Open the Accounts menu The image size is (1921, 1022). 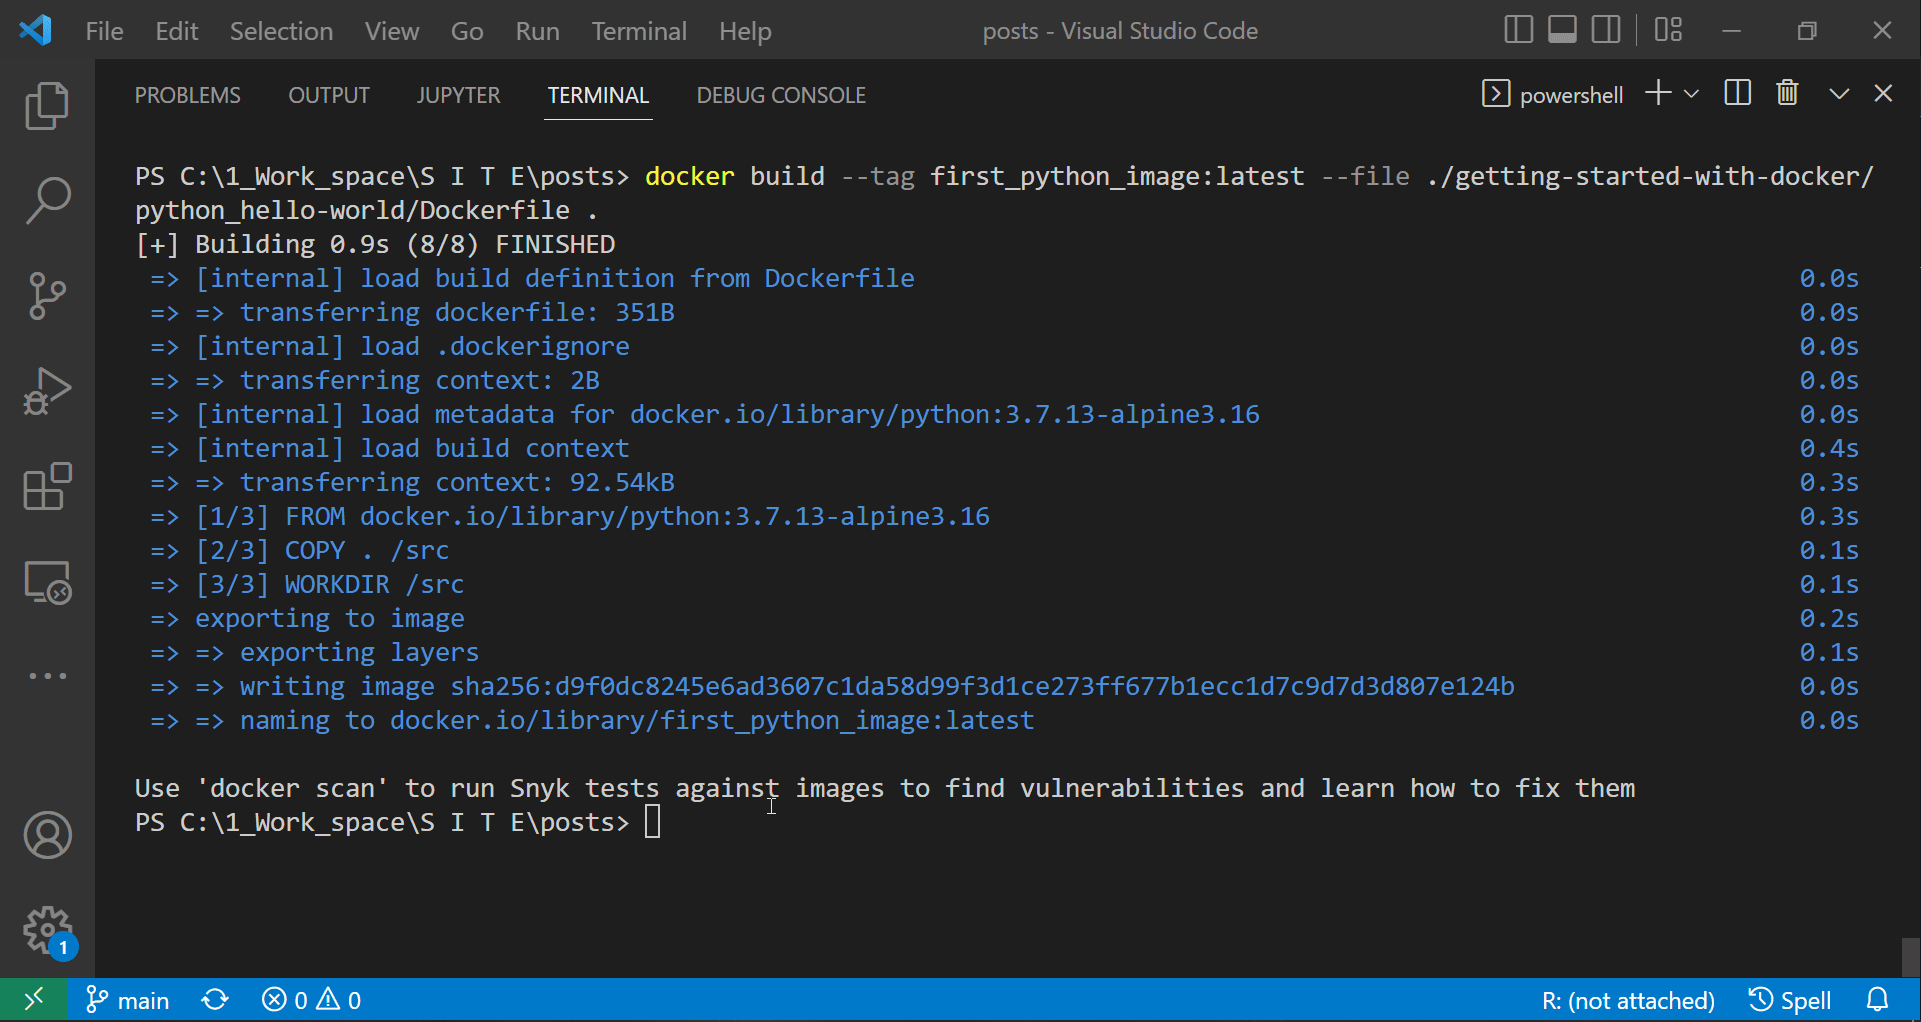(x=47, y=835)
